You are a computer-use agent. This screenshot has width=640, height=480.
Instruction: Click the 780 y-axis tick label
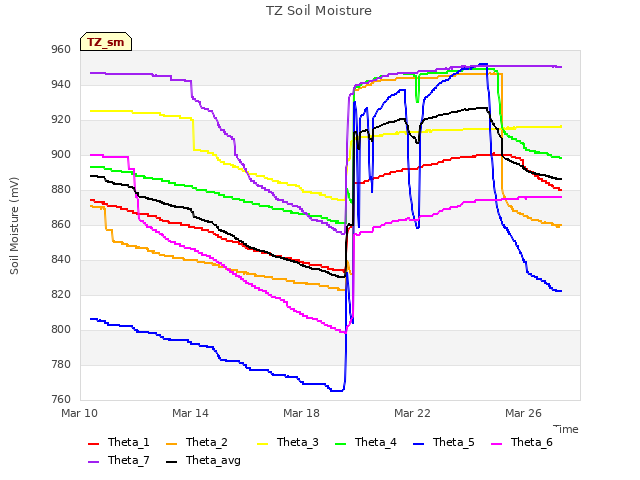tap(61, 364)
